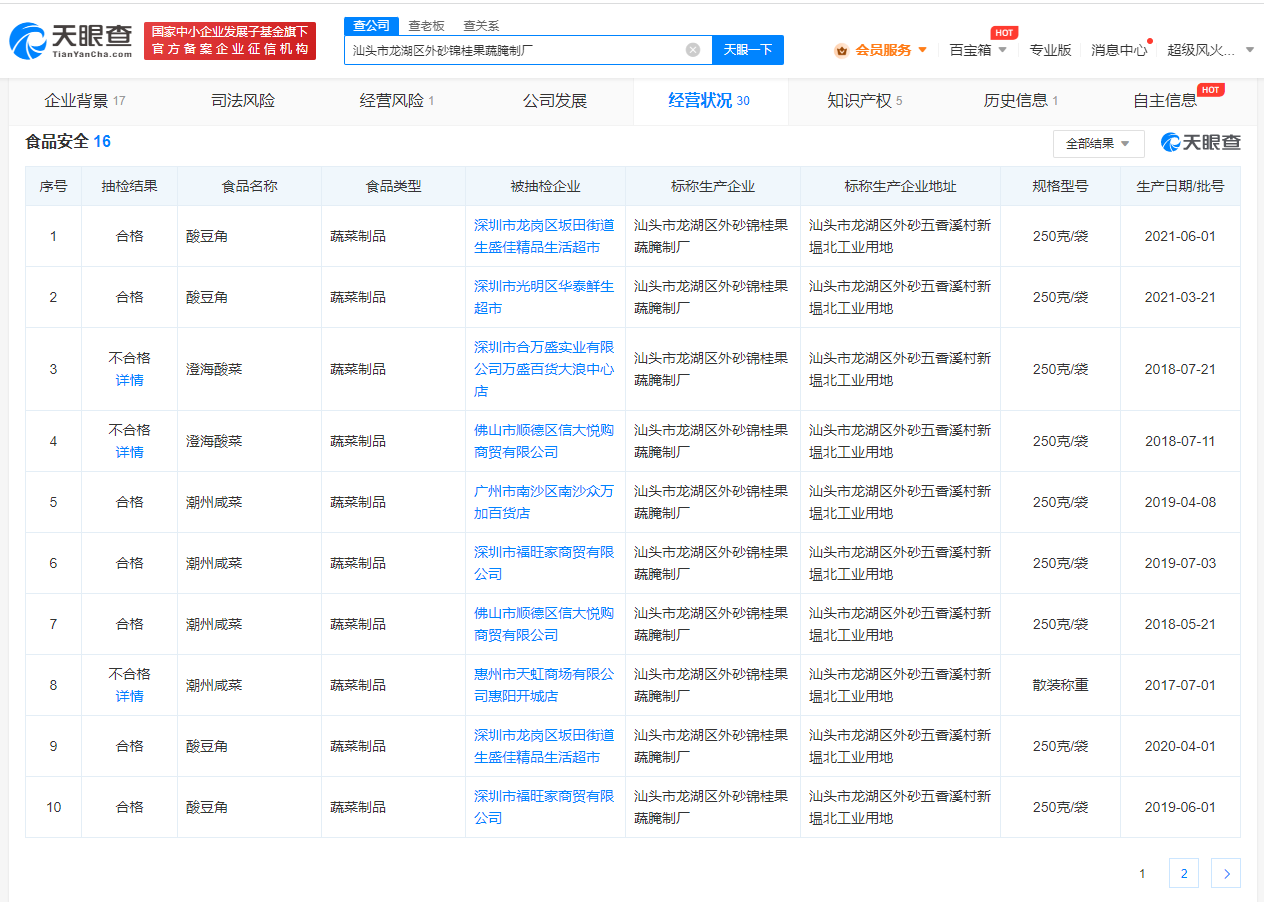Go to pagination page 2
1264x902 pixels.
(1184, 873)
